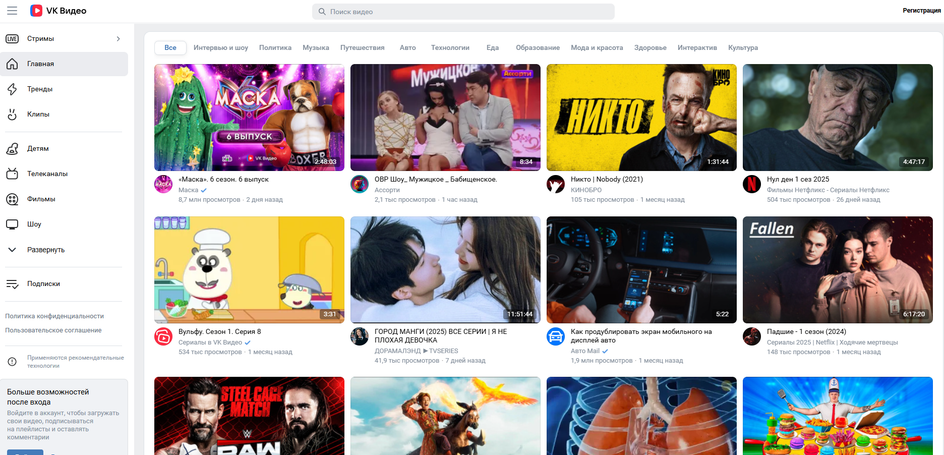The width and height of the screenshot is (944, 455).
Task: Open the channel avatar beside Падшие
Action: click(x=752, y=336)
